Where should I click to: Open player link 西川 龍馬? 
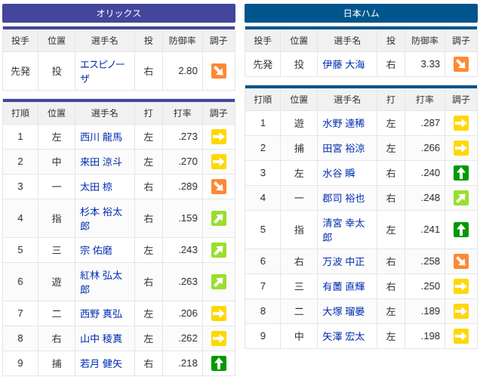pos(101,137)
